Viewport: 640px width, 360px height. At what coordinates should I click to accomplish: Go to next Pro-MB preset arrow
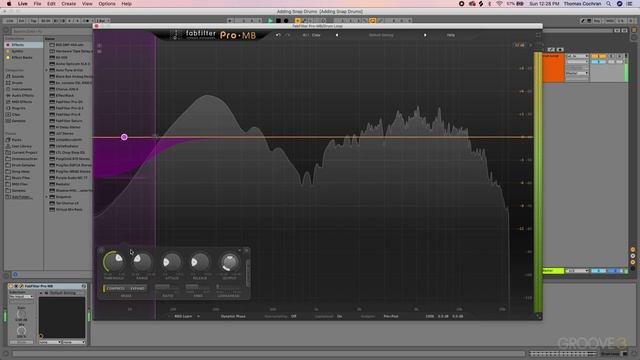[425, 35]
